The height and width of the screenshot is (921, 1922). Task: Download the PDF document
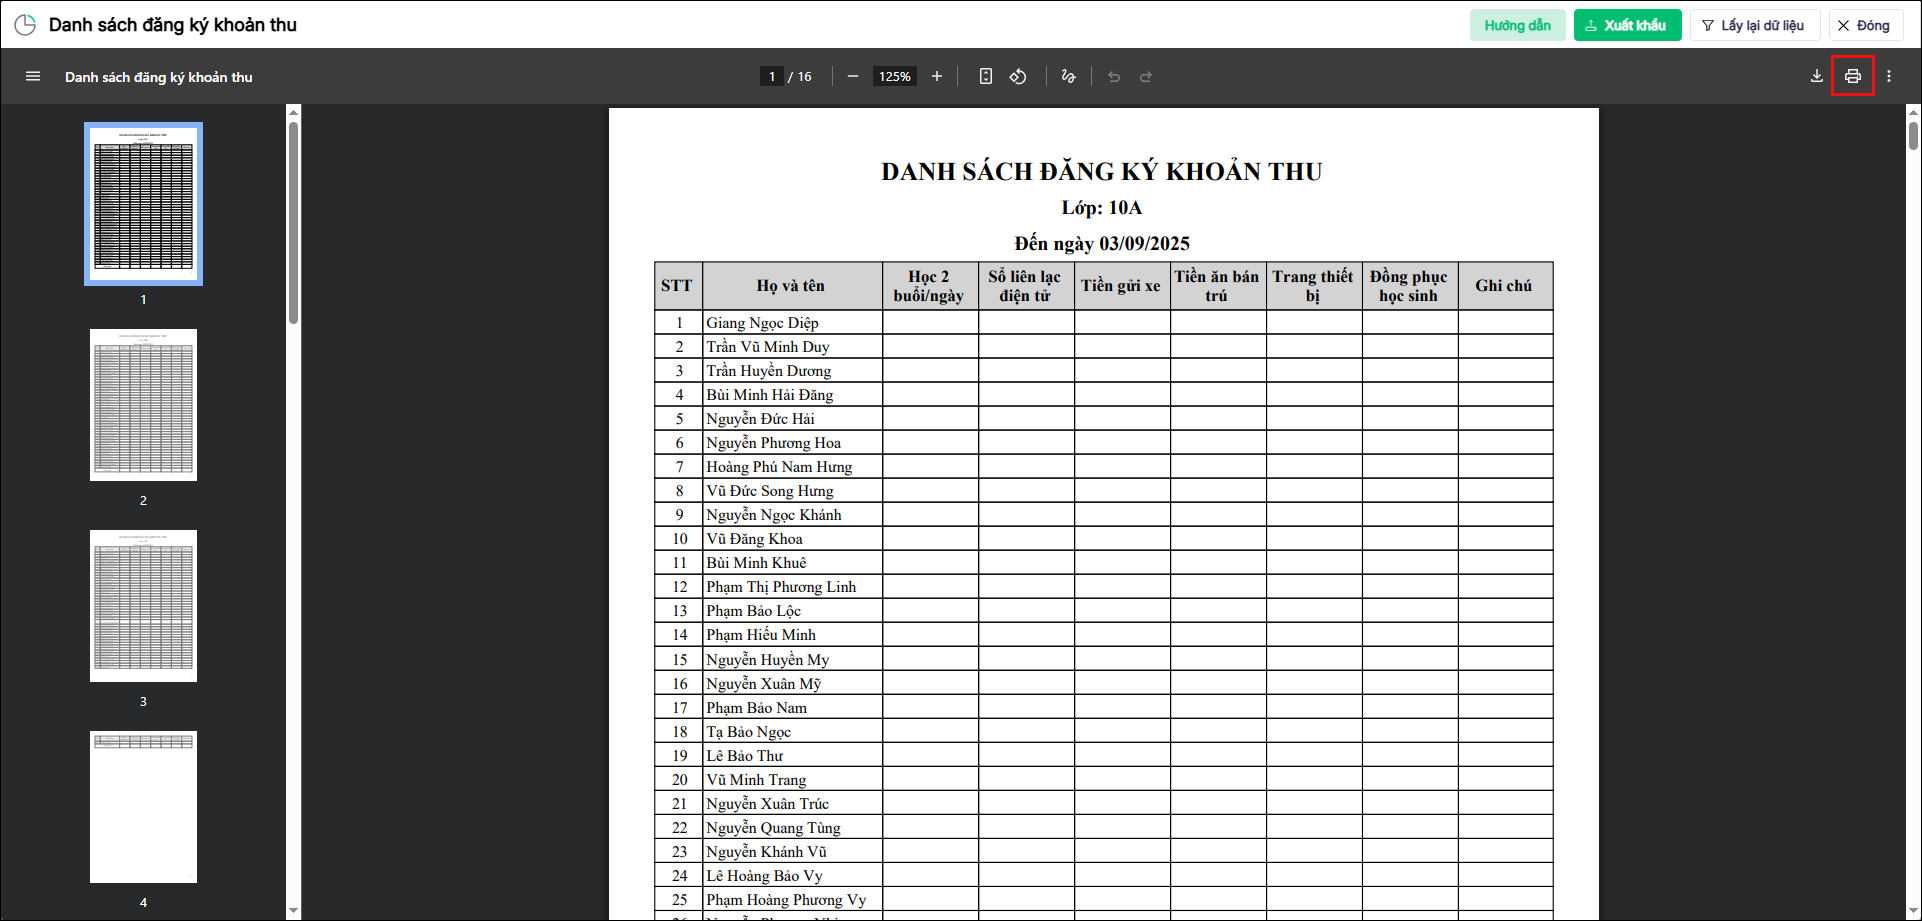tap(1817, 76)
